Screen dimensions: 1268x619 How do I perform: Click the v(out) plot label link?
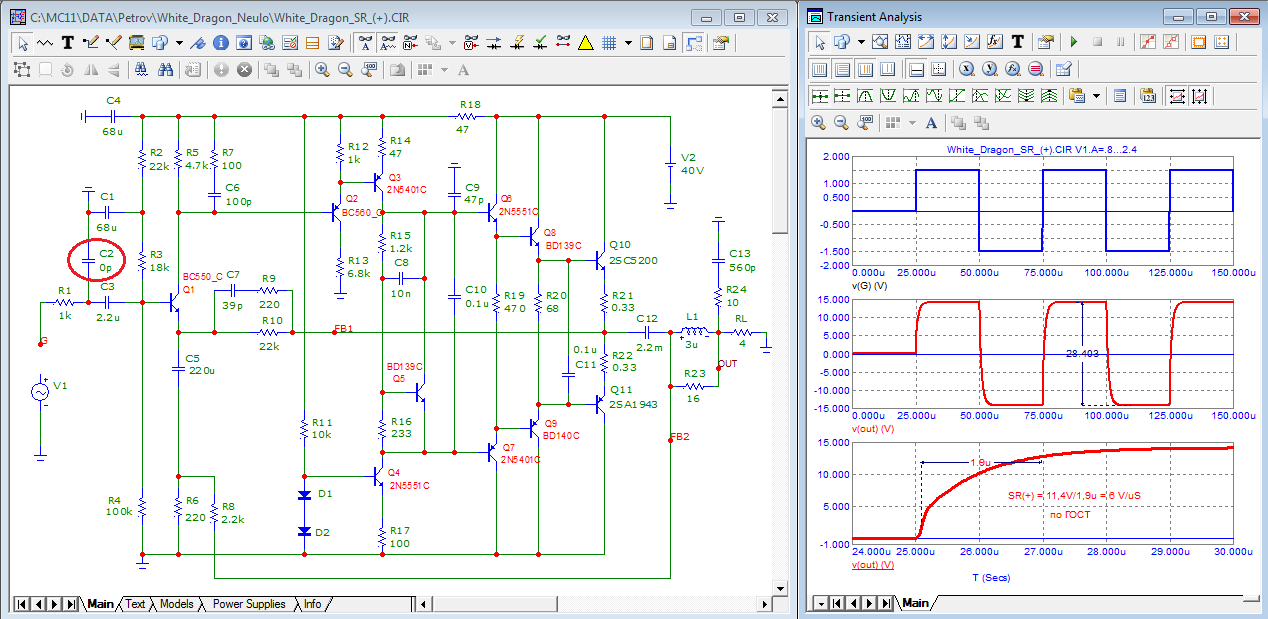point(871,565)
